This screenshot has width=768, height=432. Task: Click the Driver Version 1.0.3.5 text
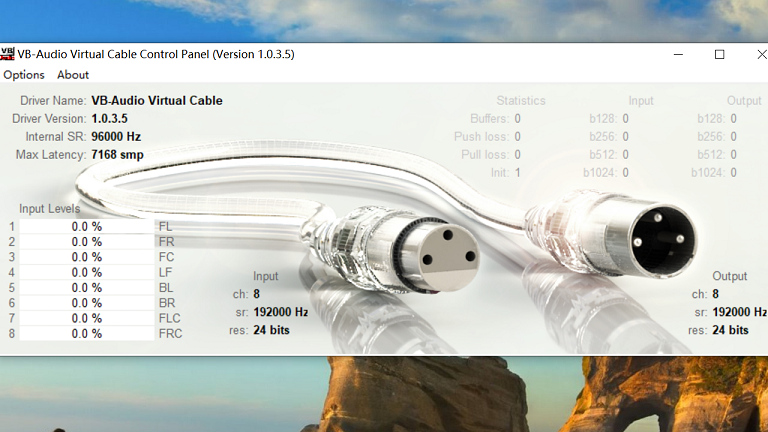coord(109,119)
